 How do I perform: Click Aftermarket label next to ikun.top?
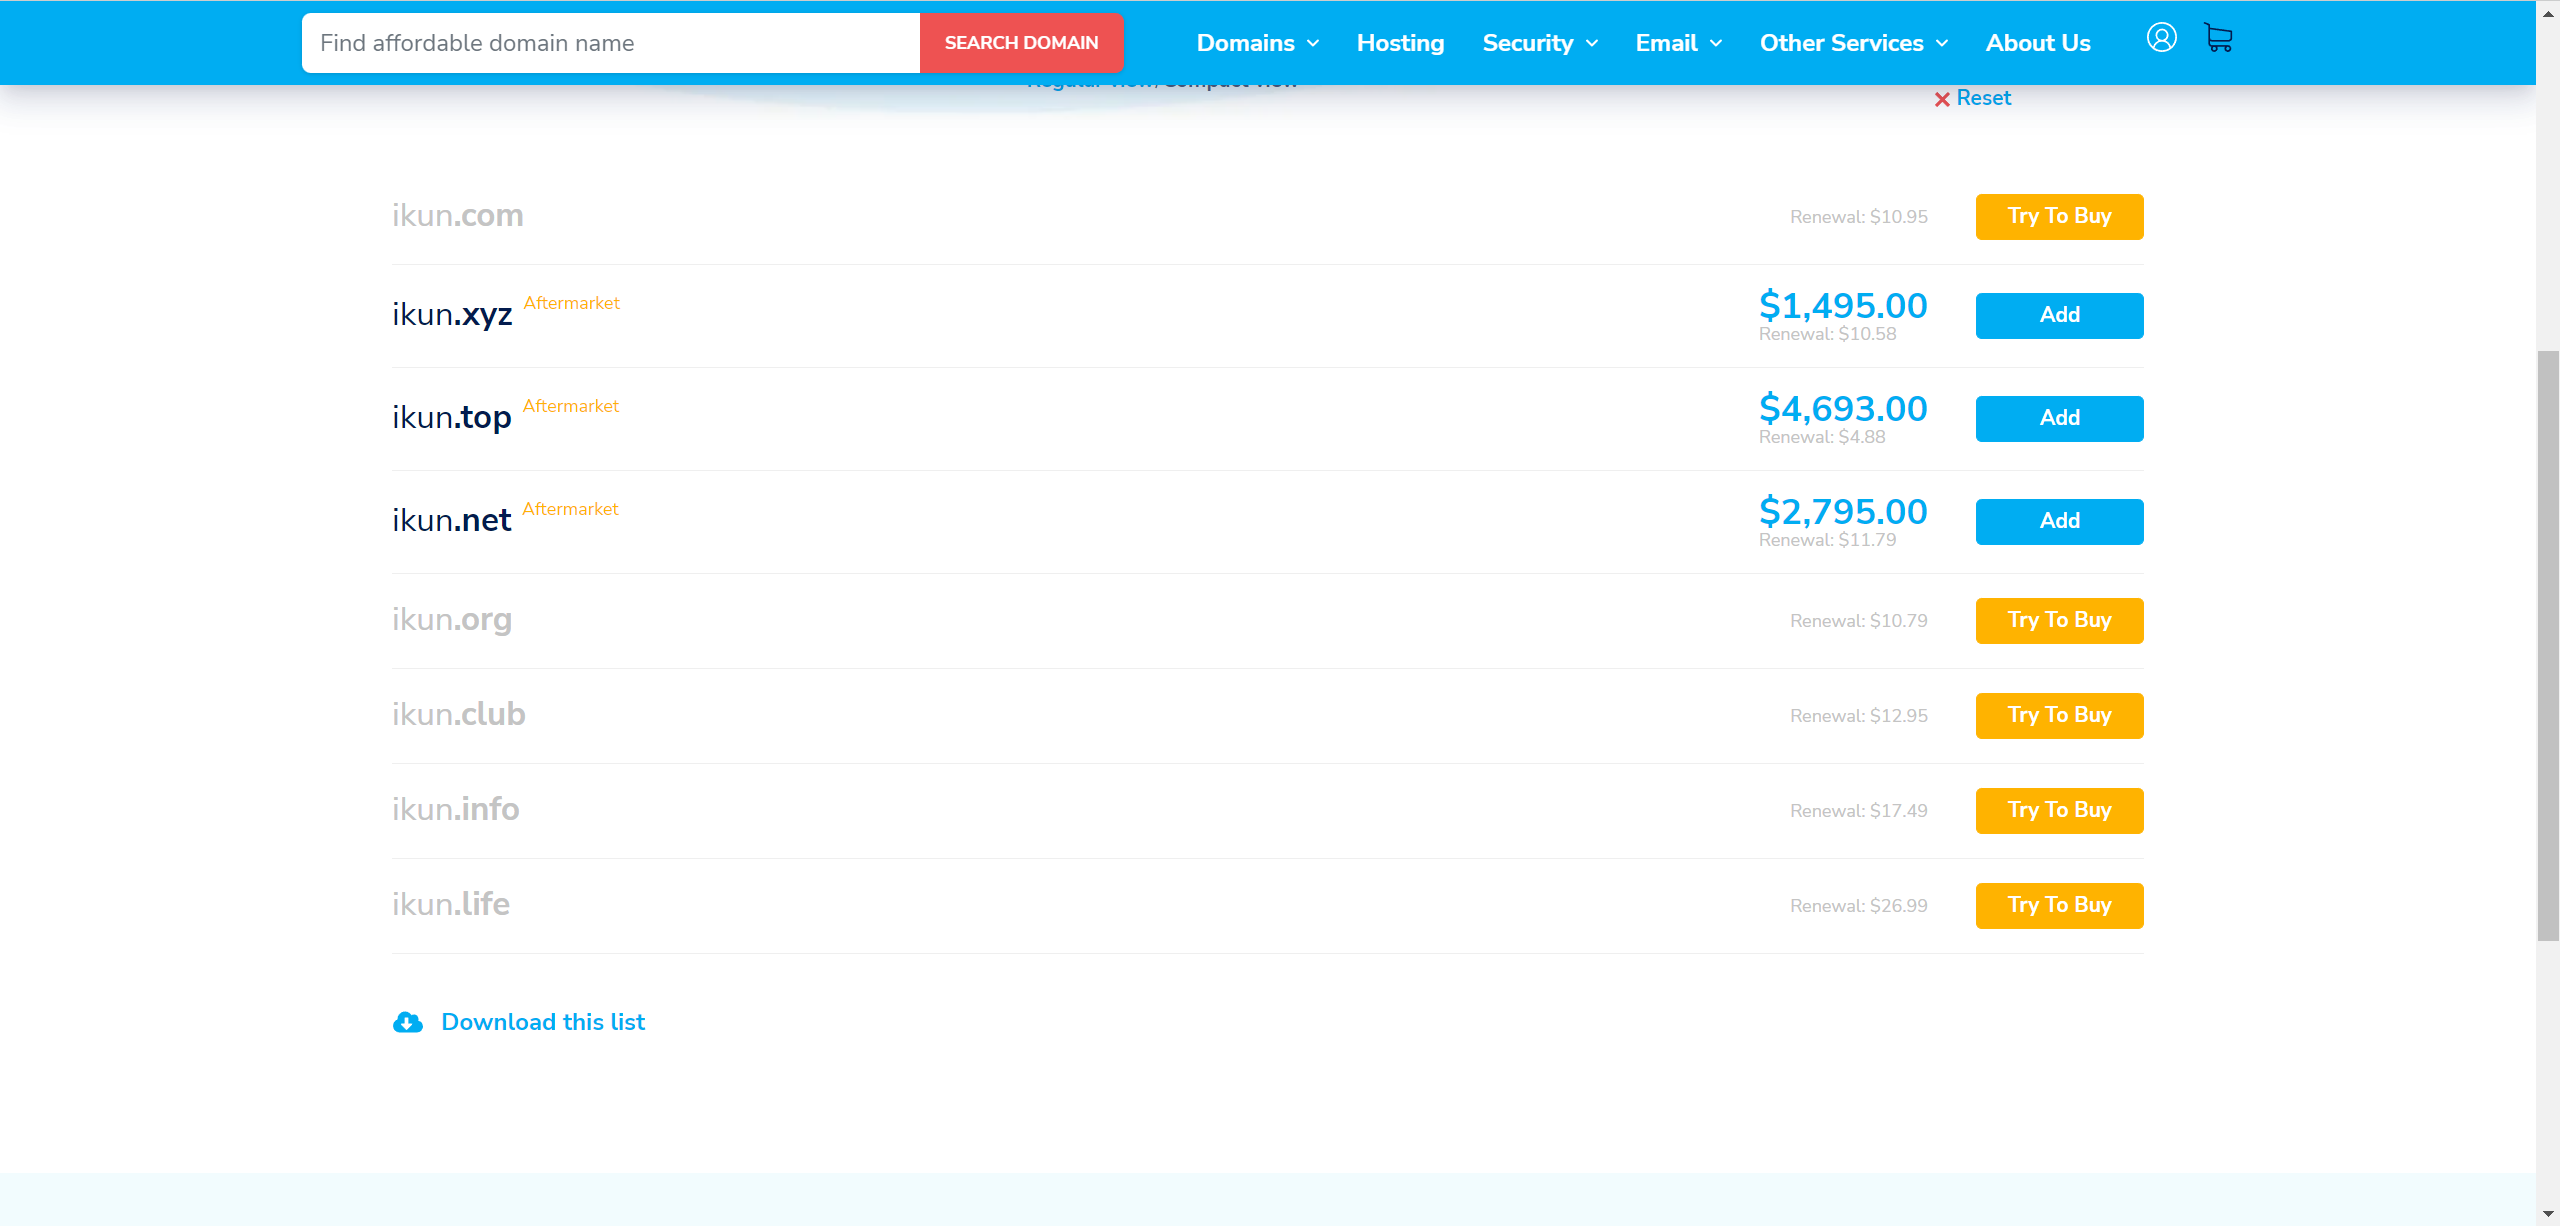pos(571,406)
